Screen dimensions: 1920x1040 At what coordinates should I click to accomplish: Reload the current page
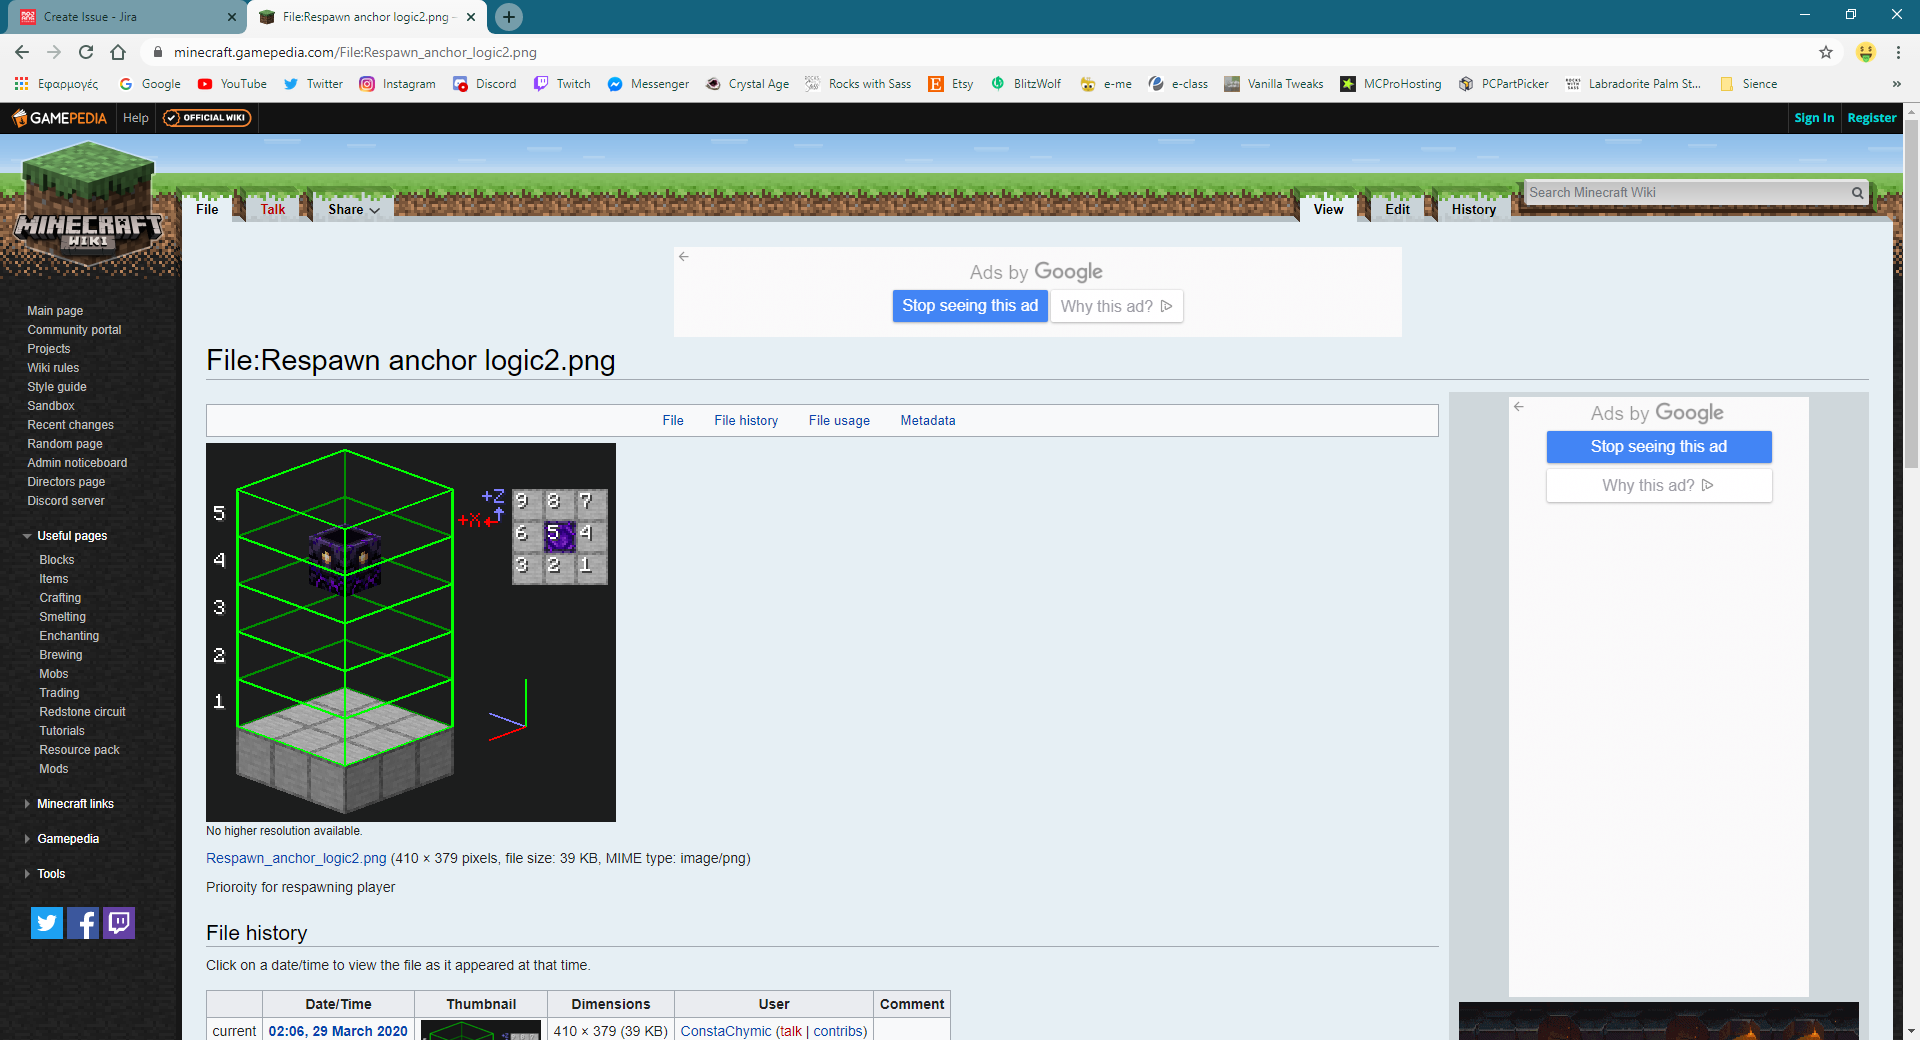(86, 52)
